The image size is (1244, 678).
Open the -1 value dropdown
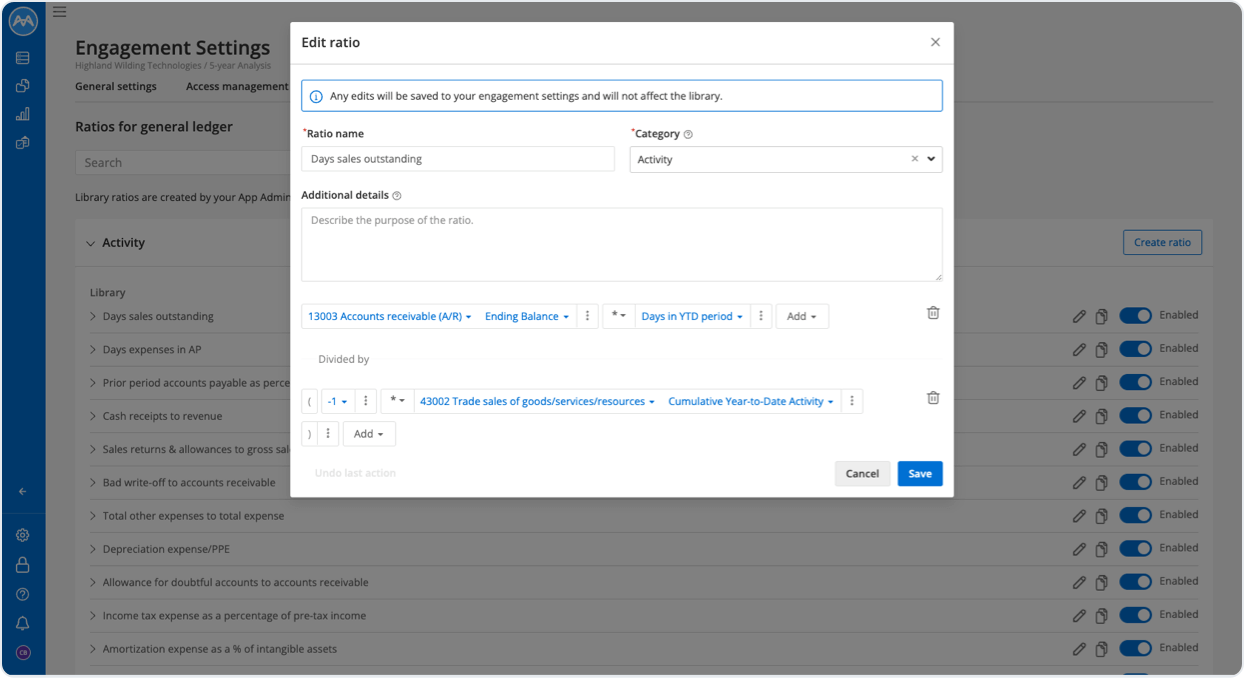pyautogui.click(x=338, y=401)
